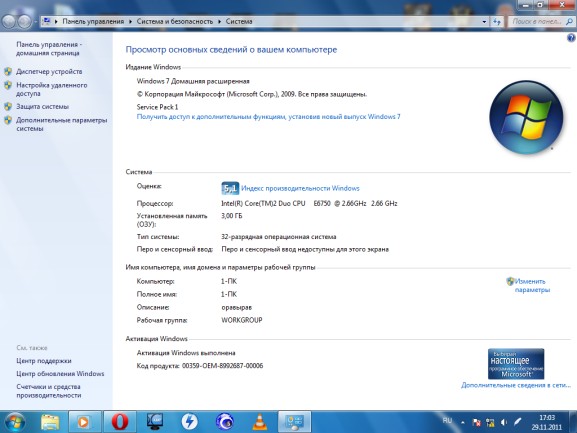This screenshot has height=433, width=577.
Task: Open the Windows Start button
Action: pos(15,422)
